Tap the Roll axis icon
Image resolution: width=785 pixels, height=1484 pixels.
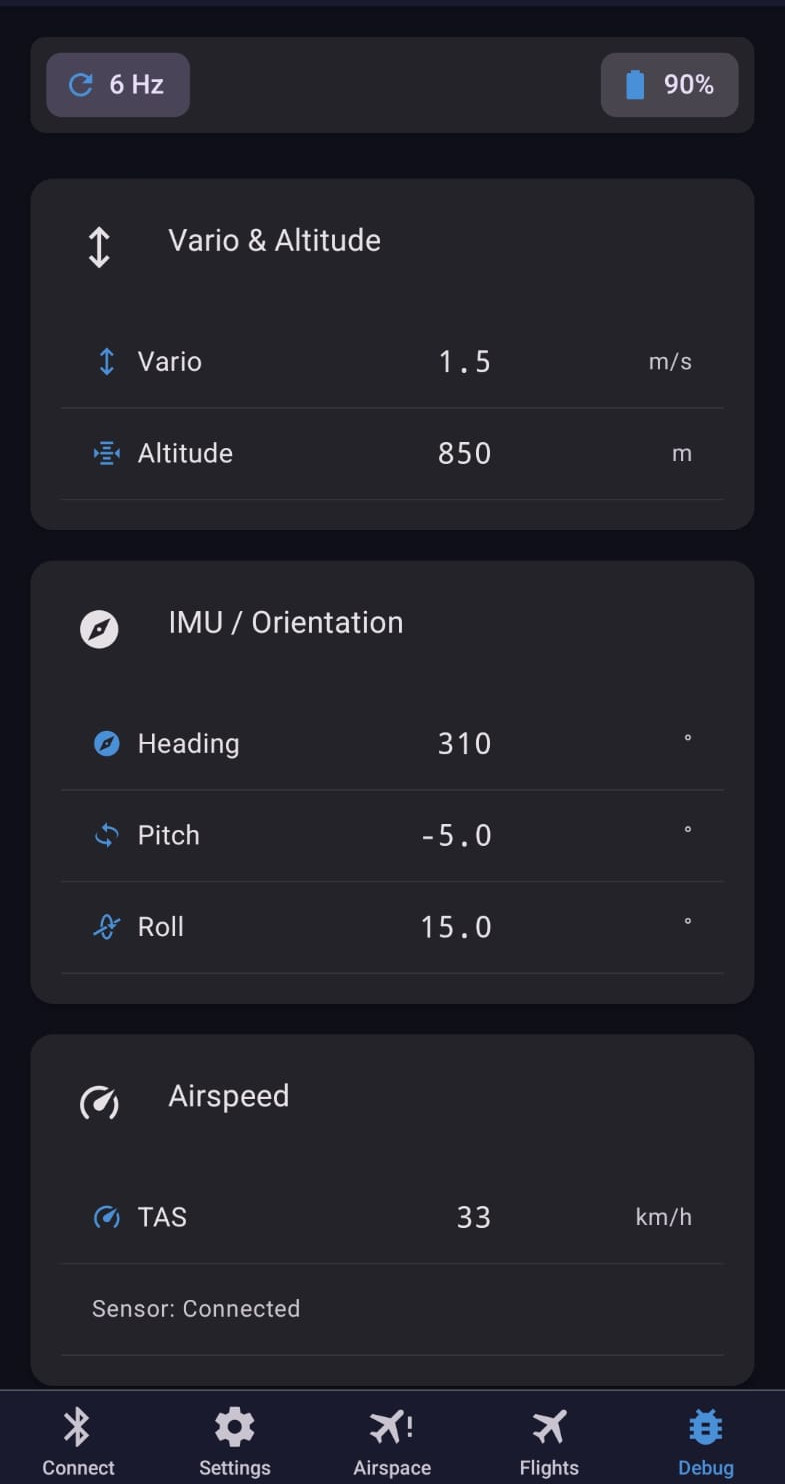[106, 927]
